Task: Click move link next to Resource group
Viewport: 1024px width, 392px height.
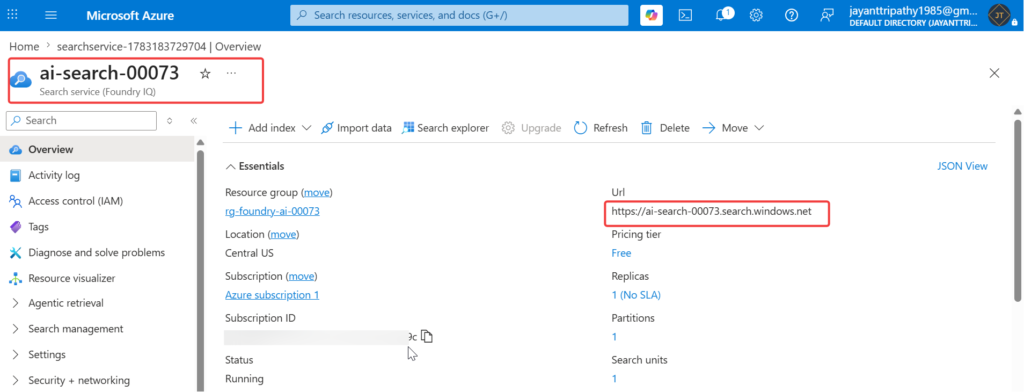Action: [317, 192]
